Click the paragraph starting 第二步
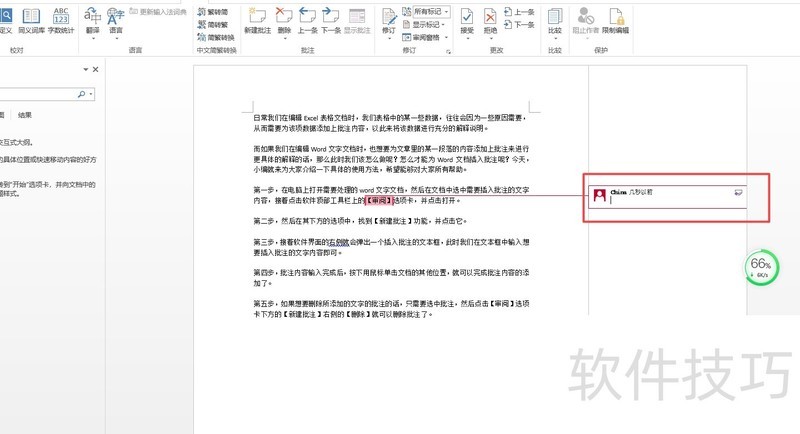 tap(360, 221)
